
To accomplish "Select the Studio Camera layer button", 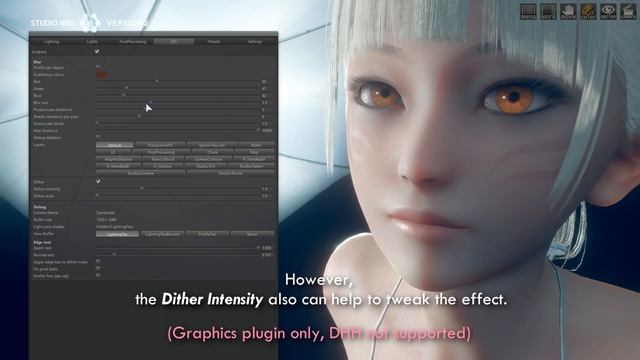I will tap(141, 173).
